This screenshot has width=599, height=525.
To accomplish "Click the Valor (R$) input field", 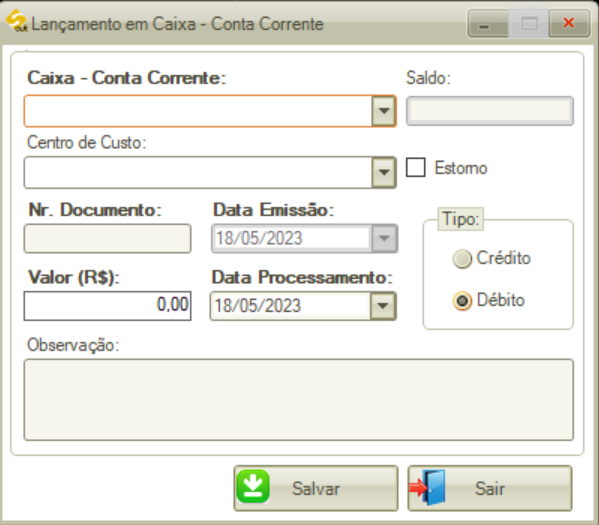I will [107, 306].
